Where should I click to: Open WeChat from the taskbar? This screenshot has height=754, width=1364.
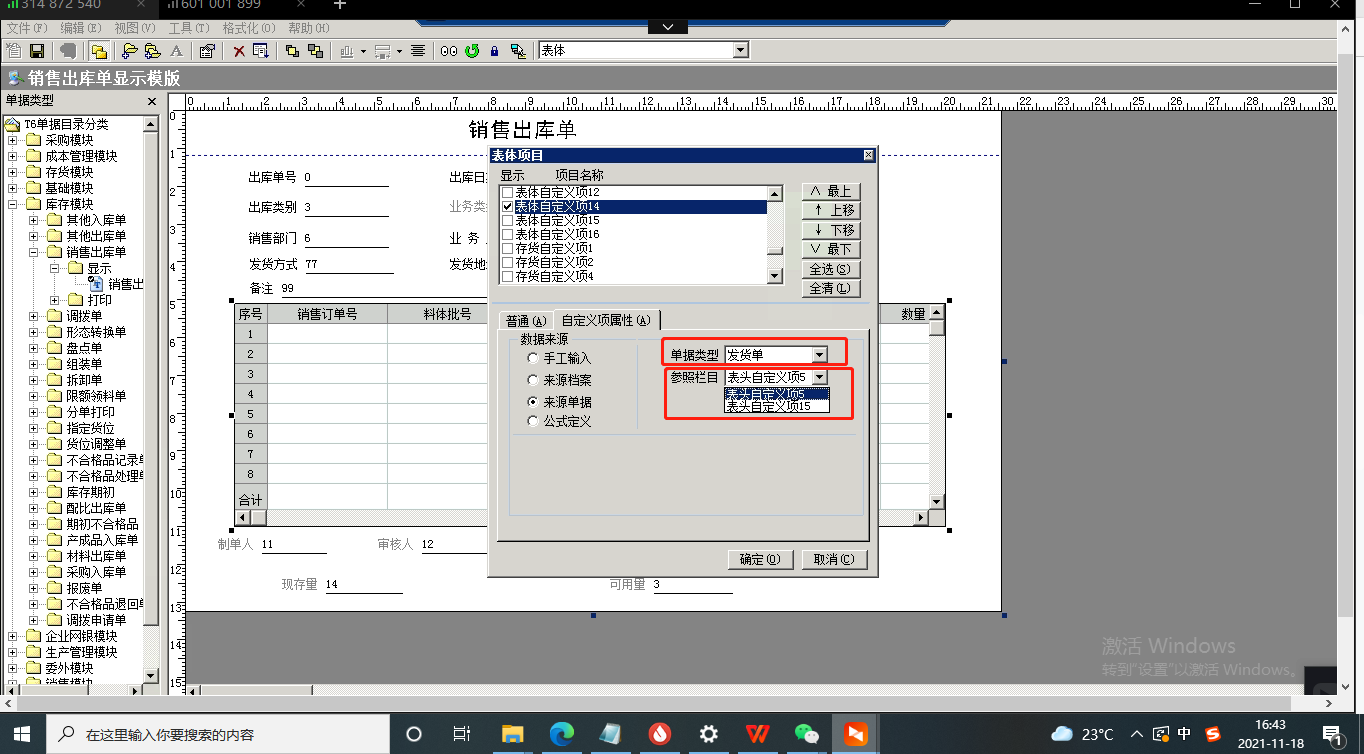(x=806, y=734)
